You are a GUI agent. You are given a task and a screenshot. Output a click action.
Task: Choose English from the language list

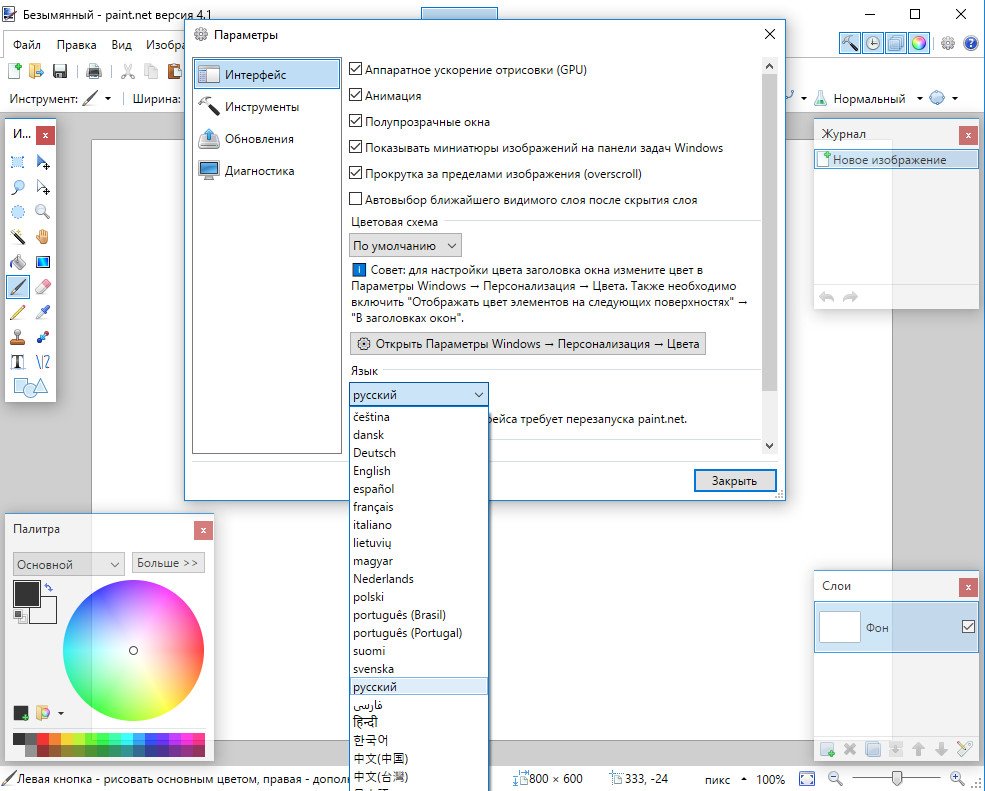tap(372, 471)
